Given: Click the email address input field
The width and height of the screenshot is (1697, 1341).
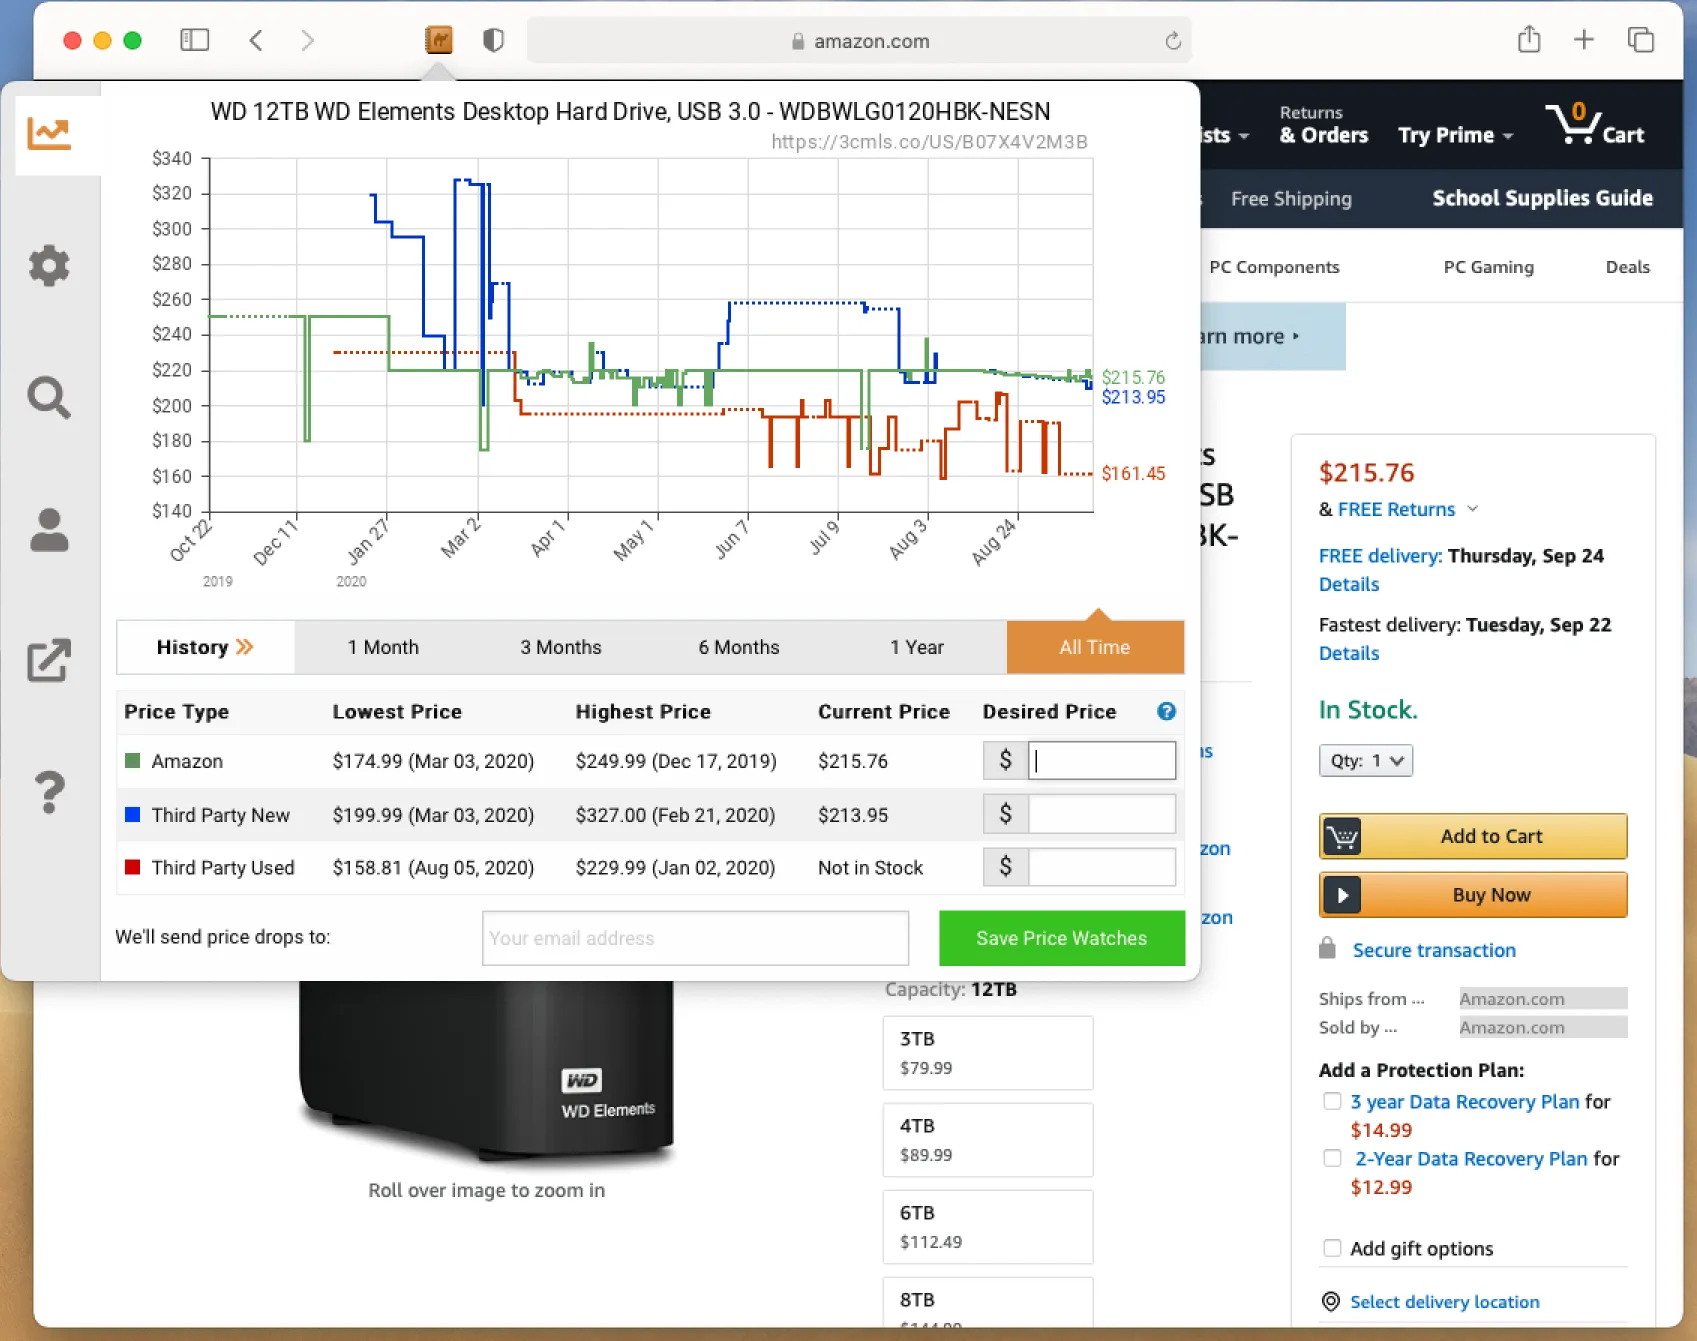Looking at the screenshot, I should click(x=695, y=938).
